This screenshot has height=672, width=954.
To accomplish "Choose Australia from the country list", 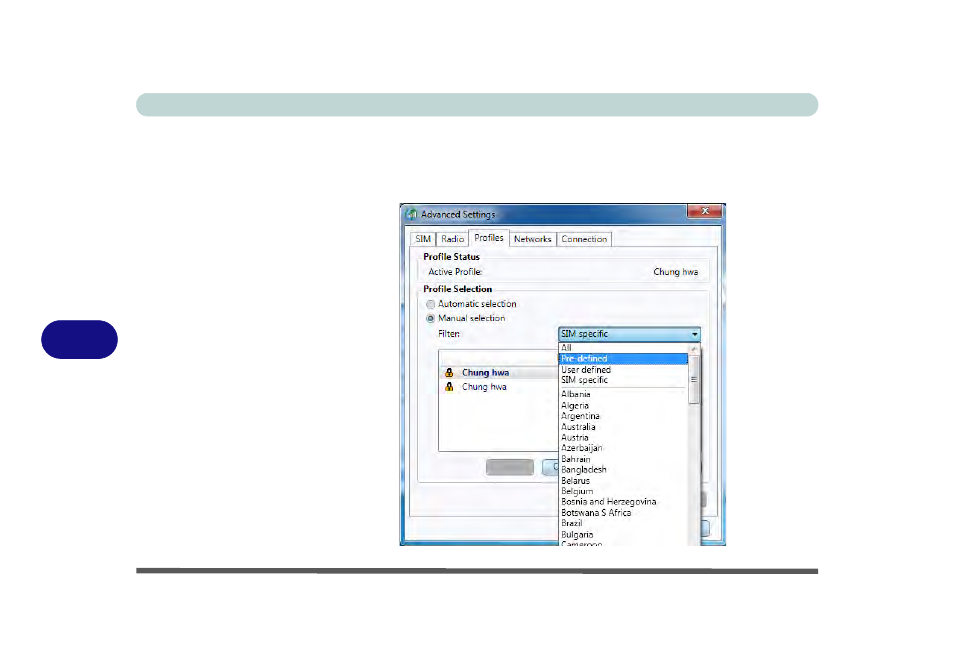I will (578, 427).
